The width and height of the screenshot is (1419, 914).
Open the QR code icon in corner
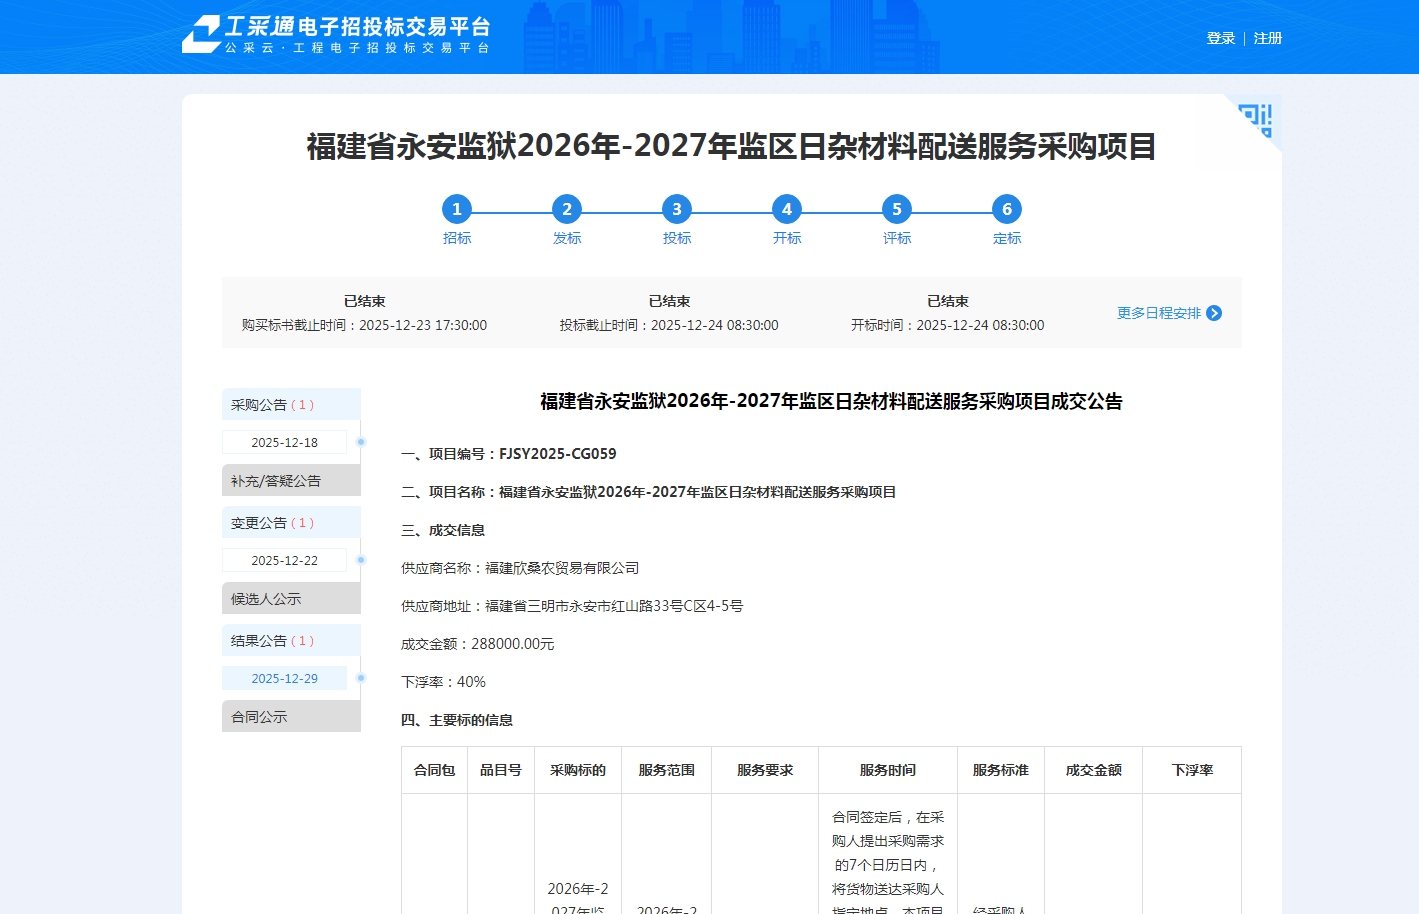point(1256,119)
